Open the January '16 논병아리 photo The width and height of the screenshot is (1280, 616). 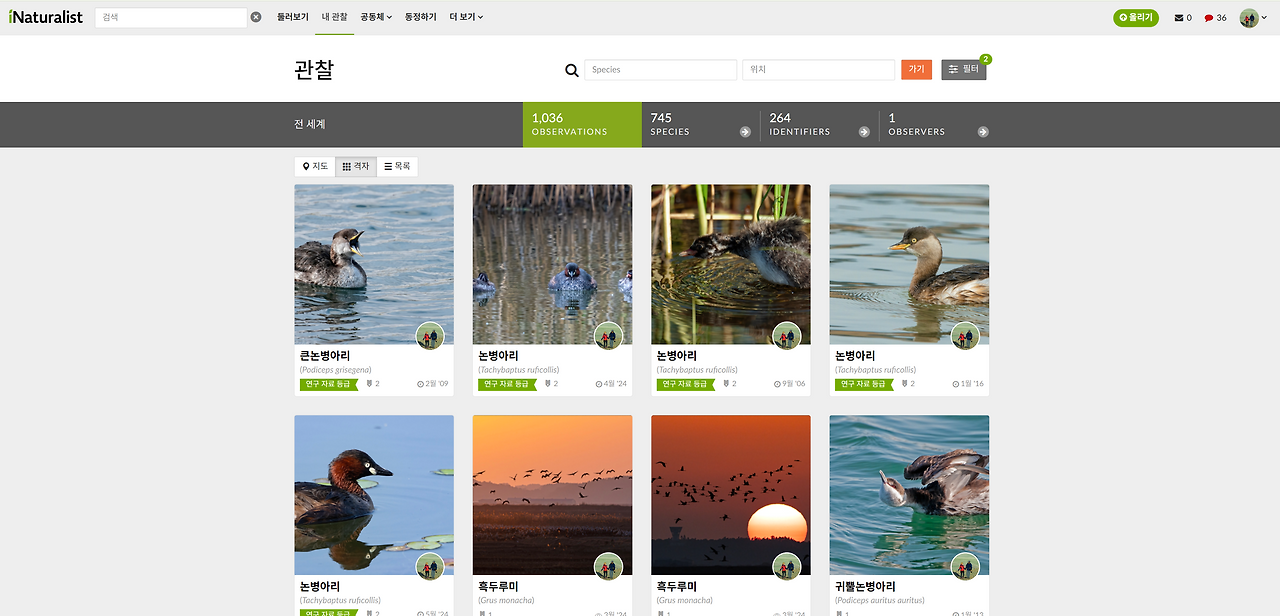(909, 264)
